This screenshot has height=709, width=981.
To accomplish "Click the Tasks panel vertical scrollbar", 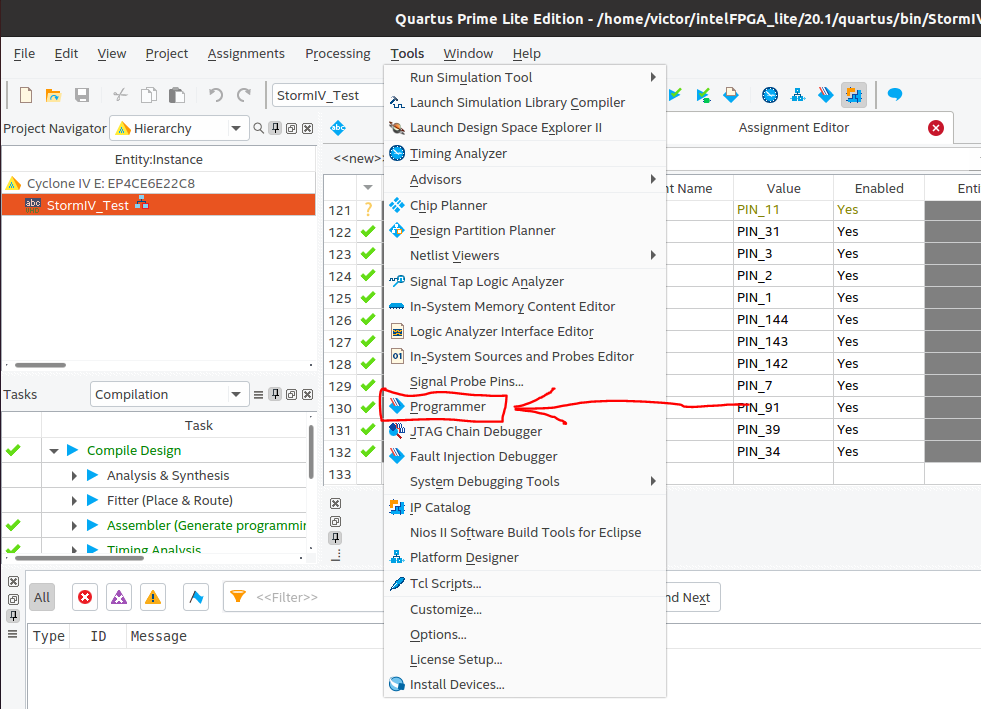I will click(310, 452).
